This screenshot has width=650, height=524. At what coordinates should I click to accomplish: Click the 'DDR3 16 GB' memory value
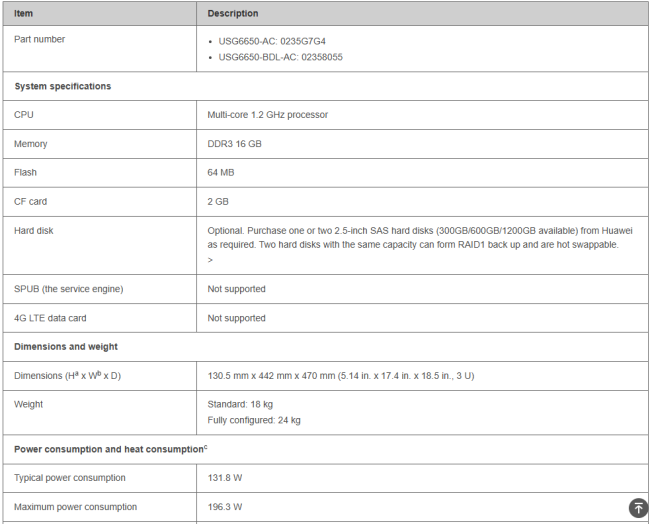(234, 144)
